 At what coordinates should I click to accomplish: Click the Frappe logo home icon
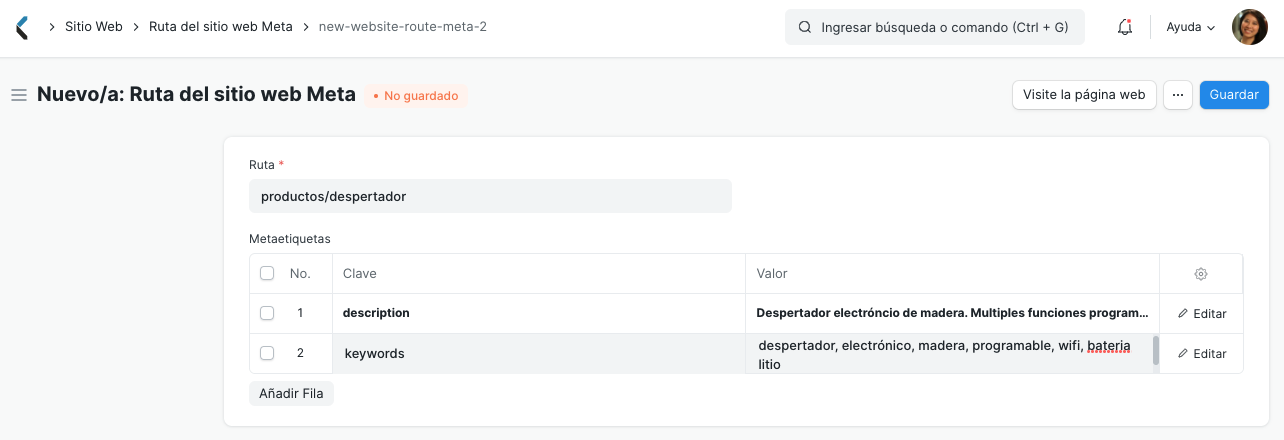click(23, 27)
